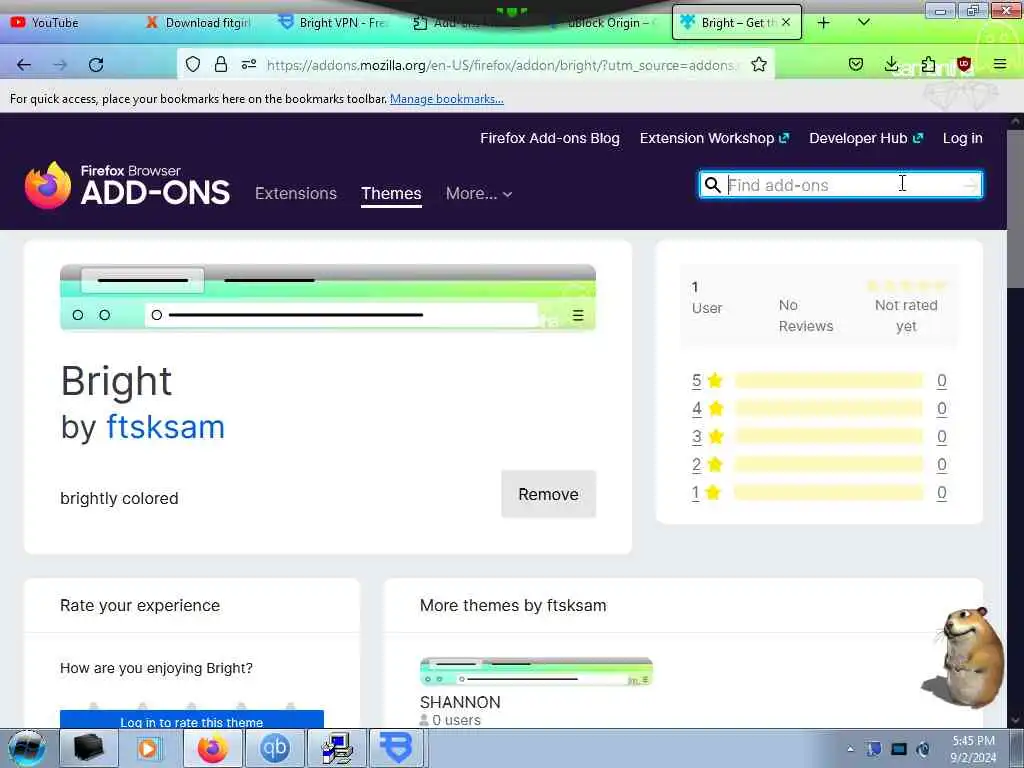The image size is (1024, 768).
Task: Click the Bright theme preview image
Action: coord(328,297)
